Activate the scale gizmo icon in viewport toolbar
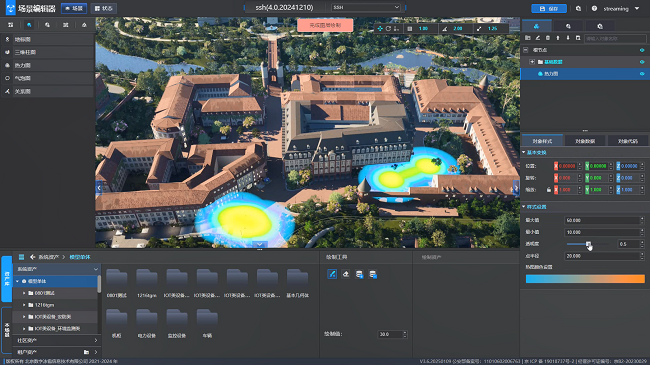The width and height of the screenshot is (650, 365). coord(396,29)
